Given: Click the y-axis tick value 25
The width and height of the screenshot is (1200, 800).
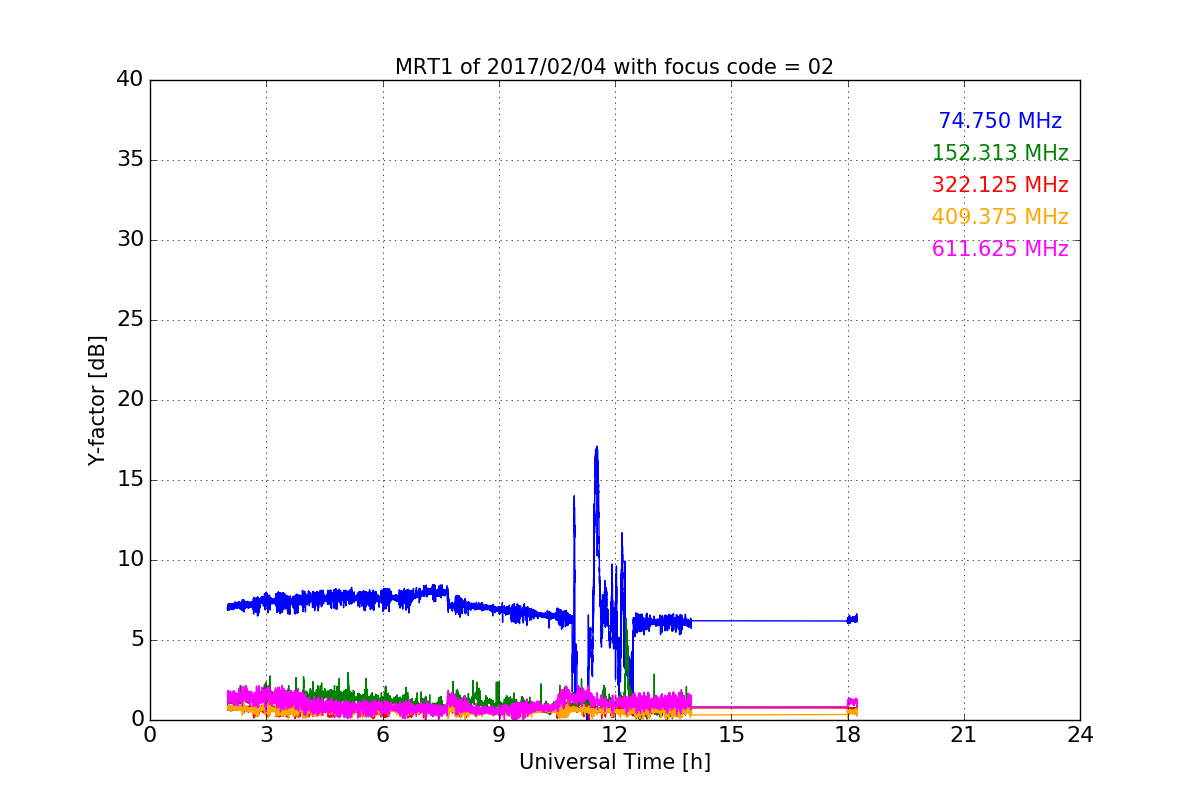Looking at the screenshot, I should pyautogui.click(x=129, y=320).
